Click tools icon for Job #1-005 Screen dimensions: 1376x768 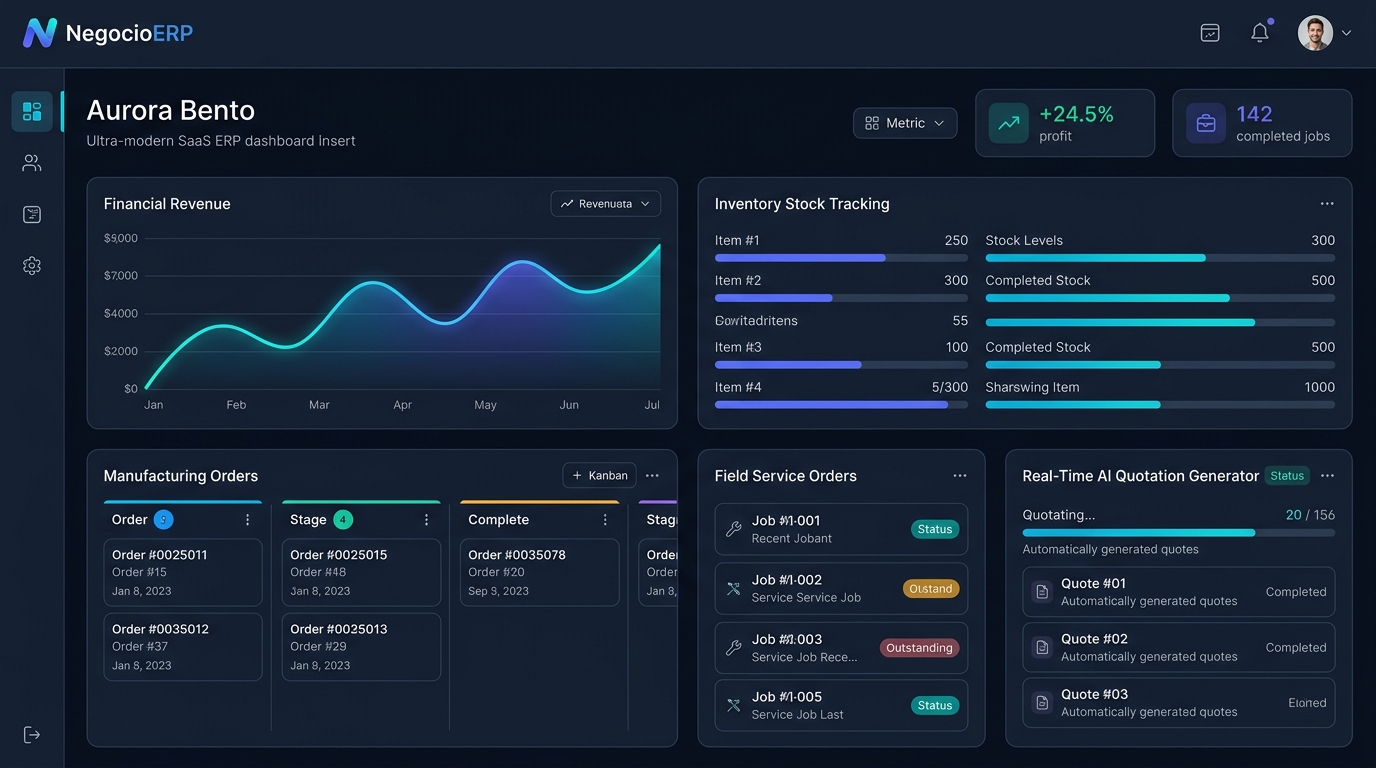coord(733,705)
